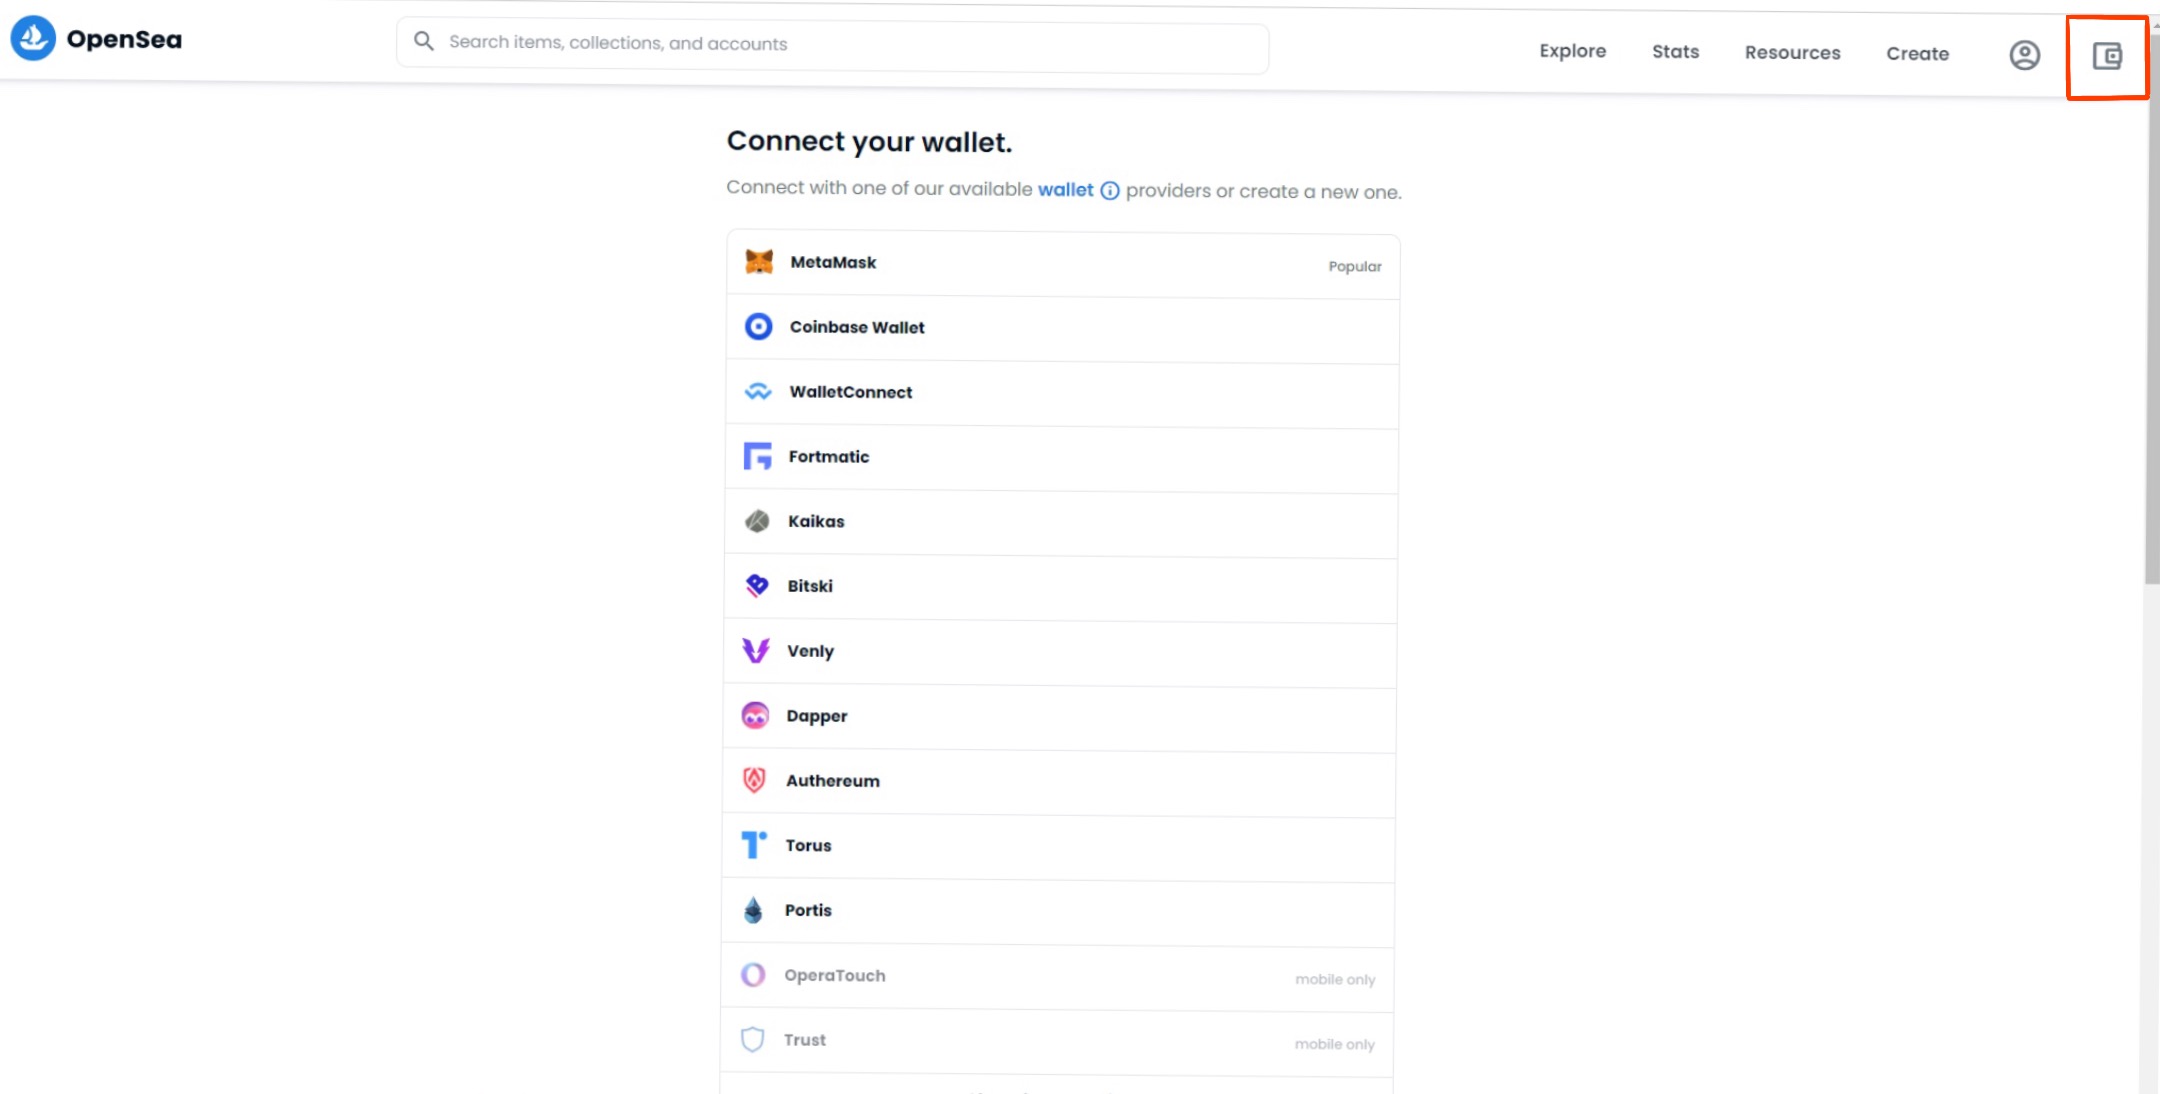
Task: Click the OpenSea brand name text
Action: [124, 40]
